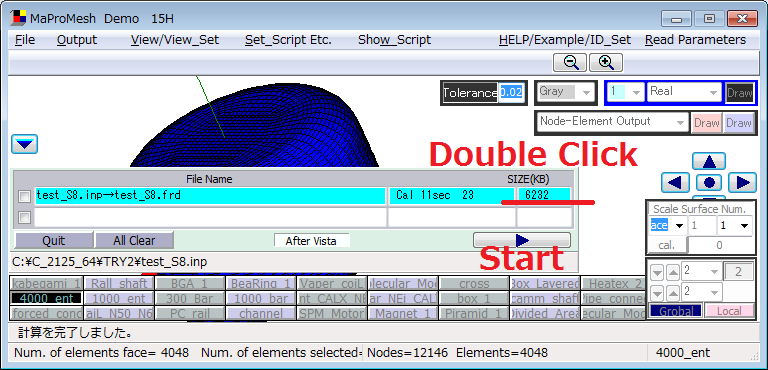The height and width of the screenshot is (370, 768).
Task: Click the All Clear button
Action: [134, 241]
